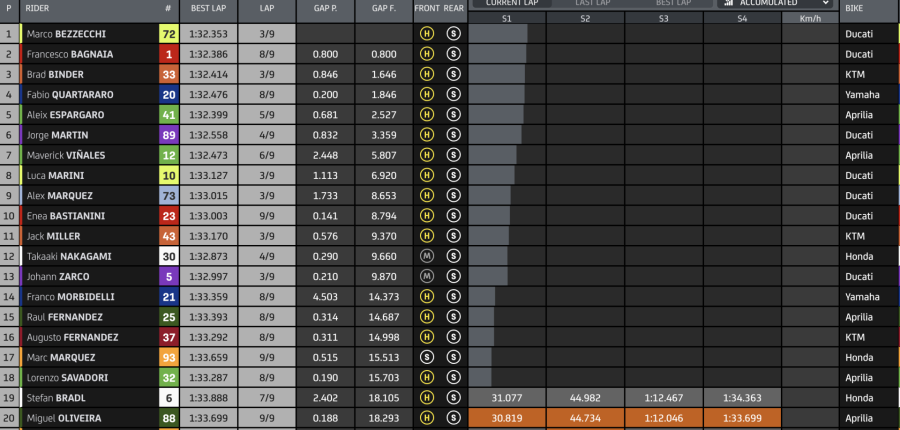Viewport: 900px width, 430px height.
Task: Select rider Stefan BRADL
Action: pyautogui.click(x=56, y=398)
